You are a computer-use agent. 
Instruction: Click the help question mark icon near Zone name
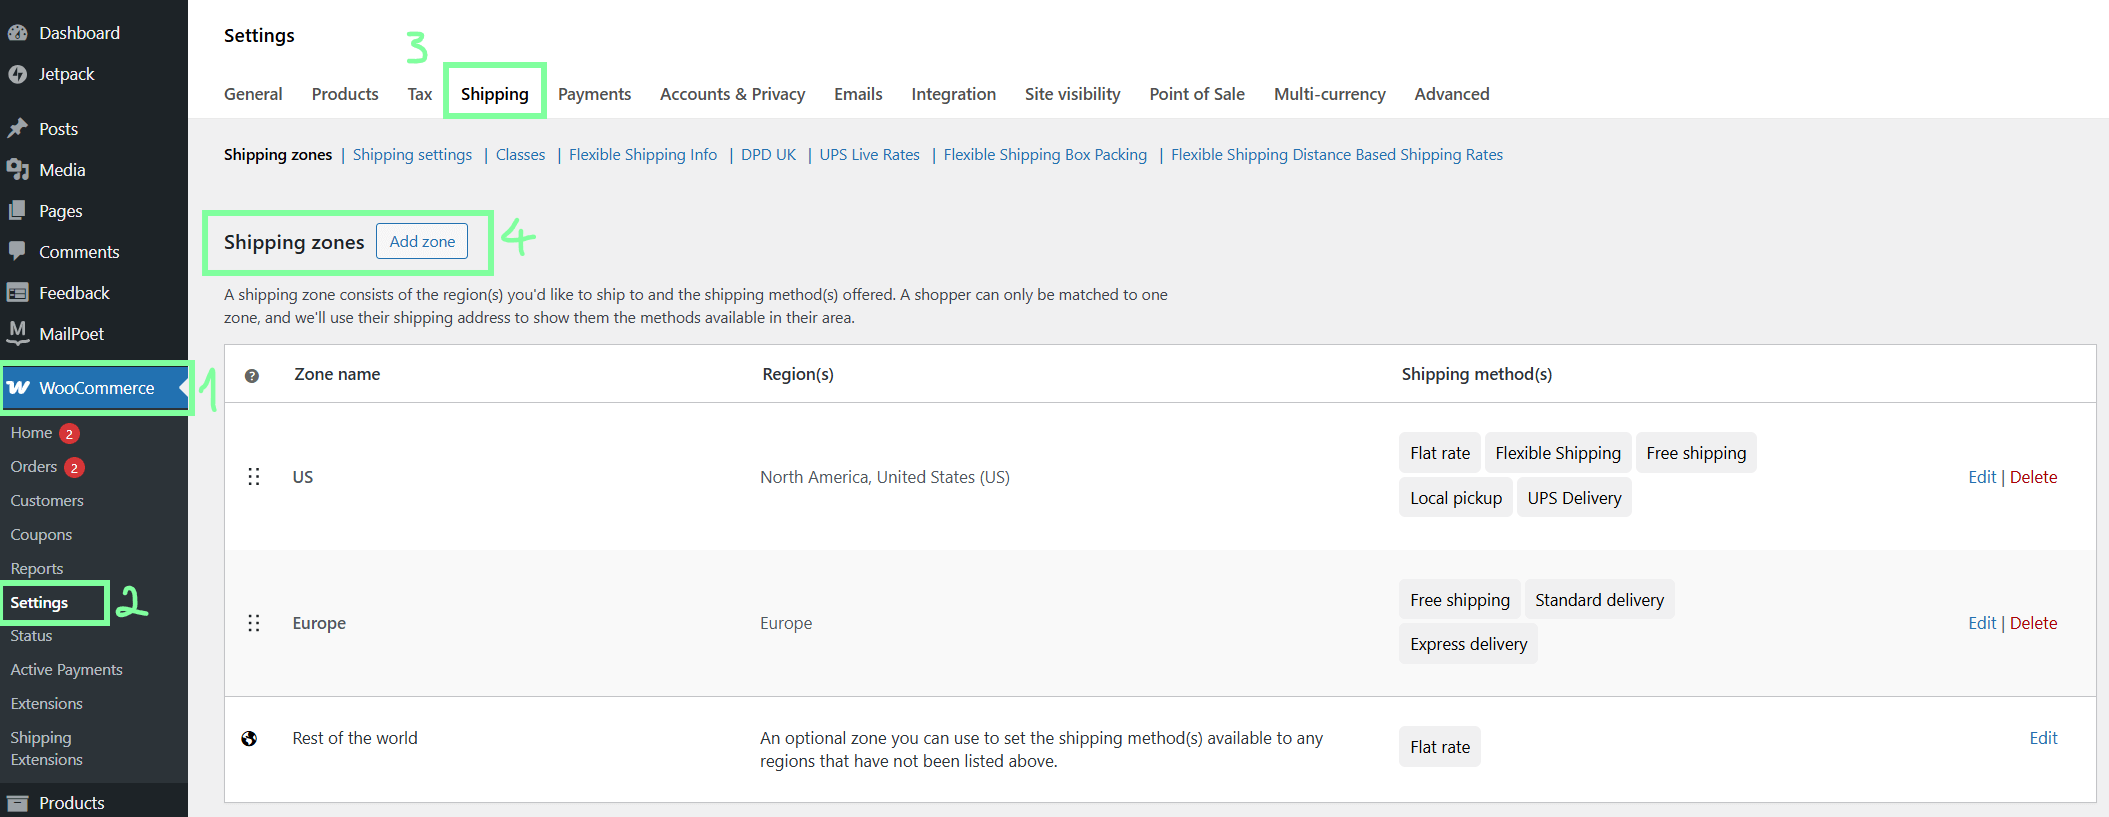point(252,376)
